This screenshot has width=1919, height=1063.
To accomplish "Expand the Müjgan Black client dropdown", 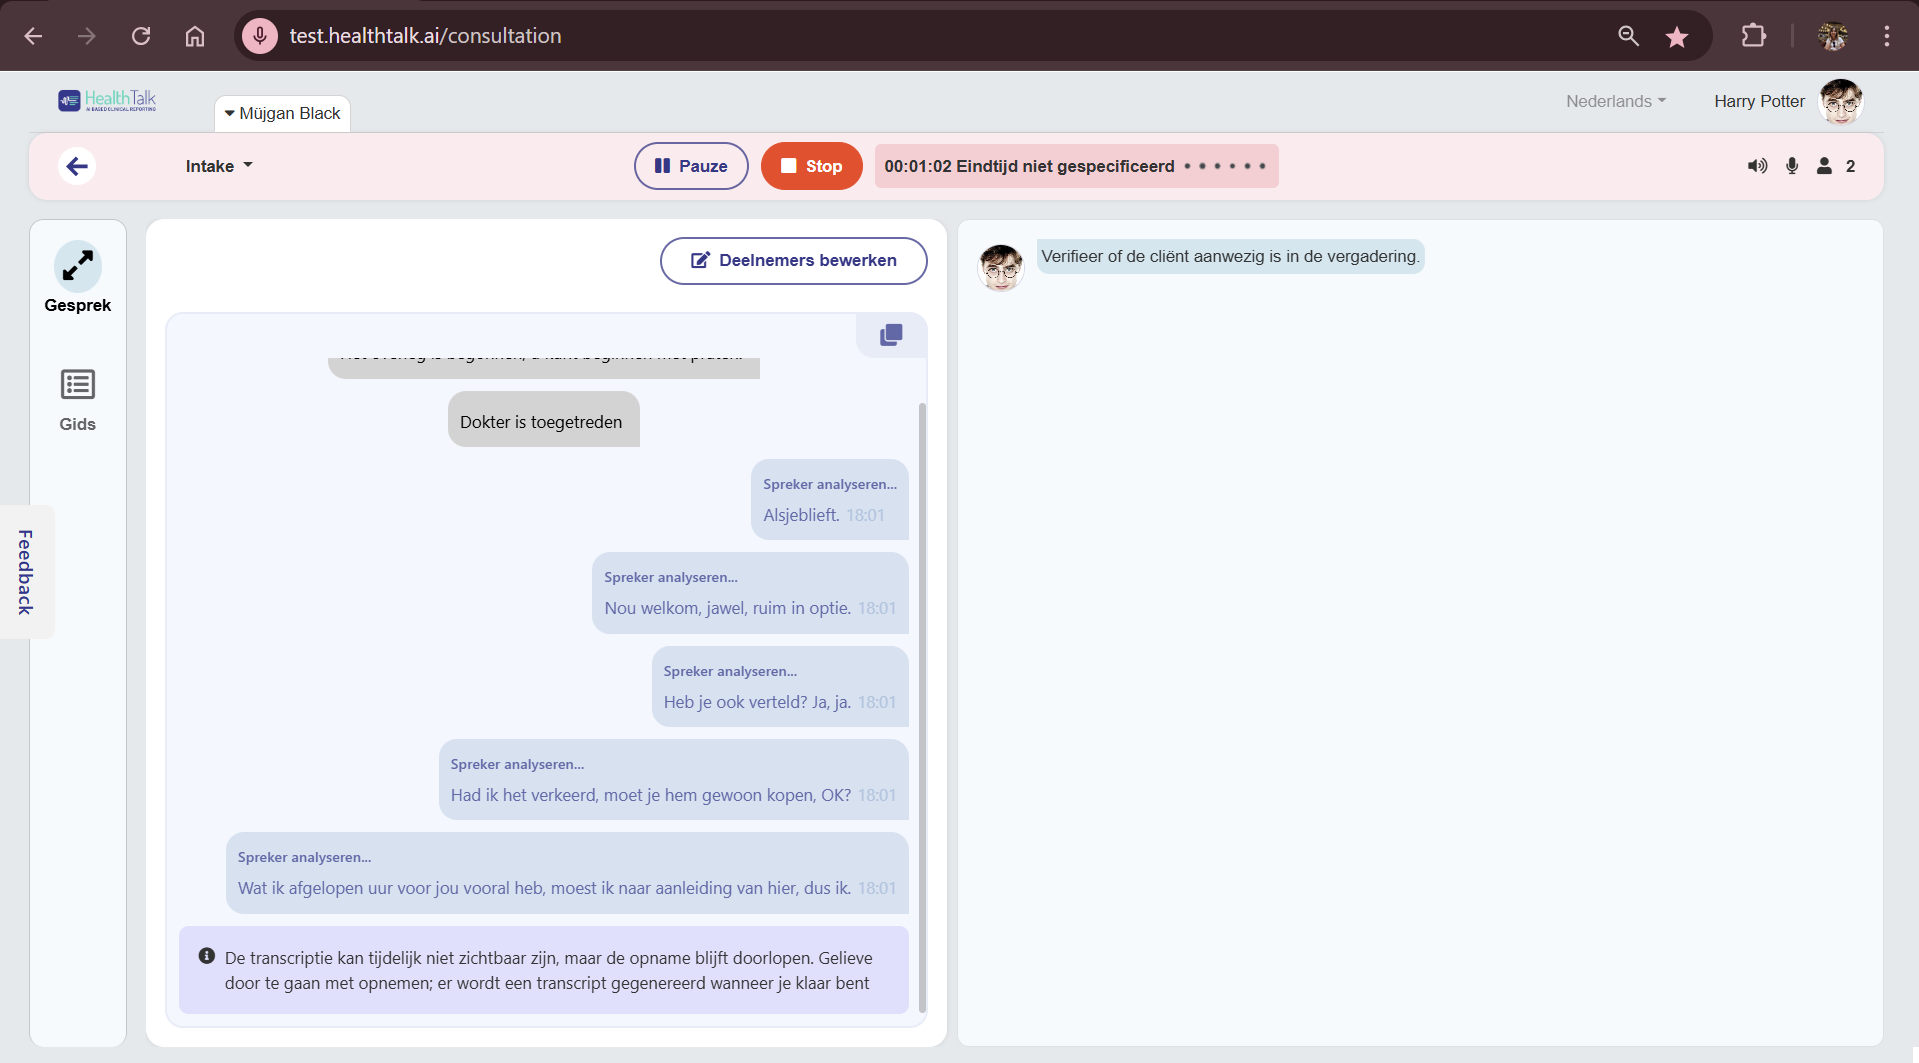I will [x=282, y=114].
